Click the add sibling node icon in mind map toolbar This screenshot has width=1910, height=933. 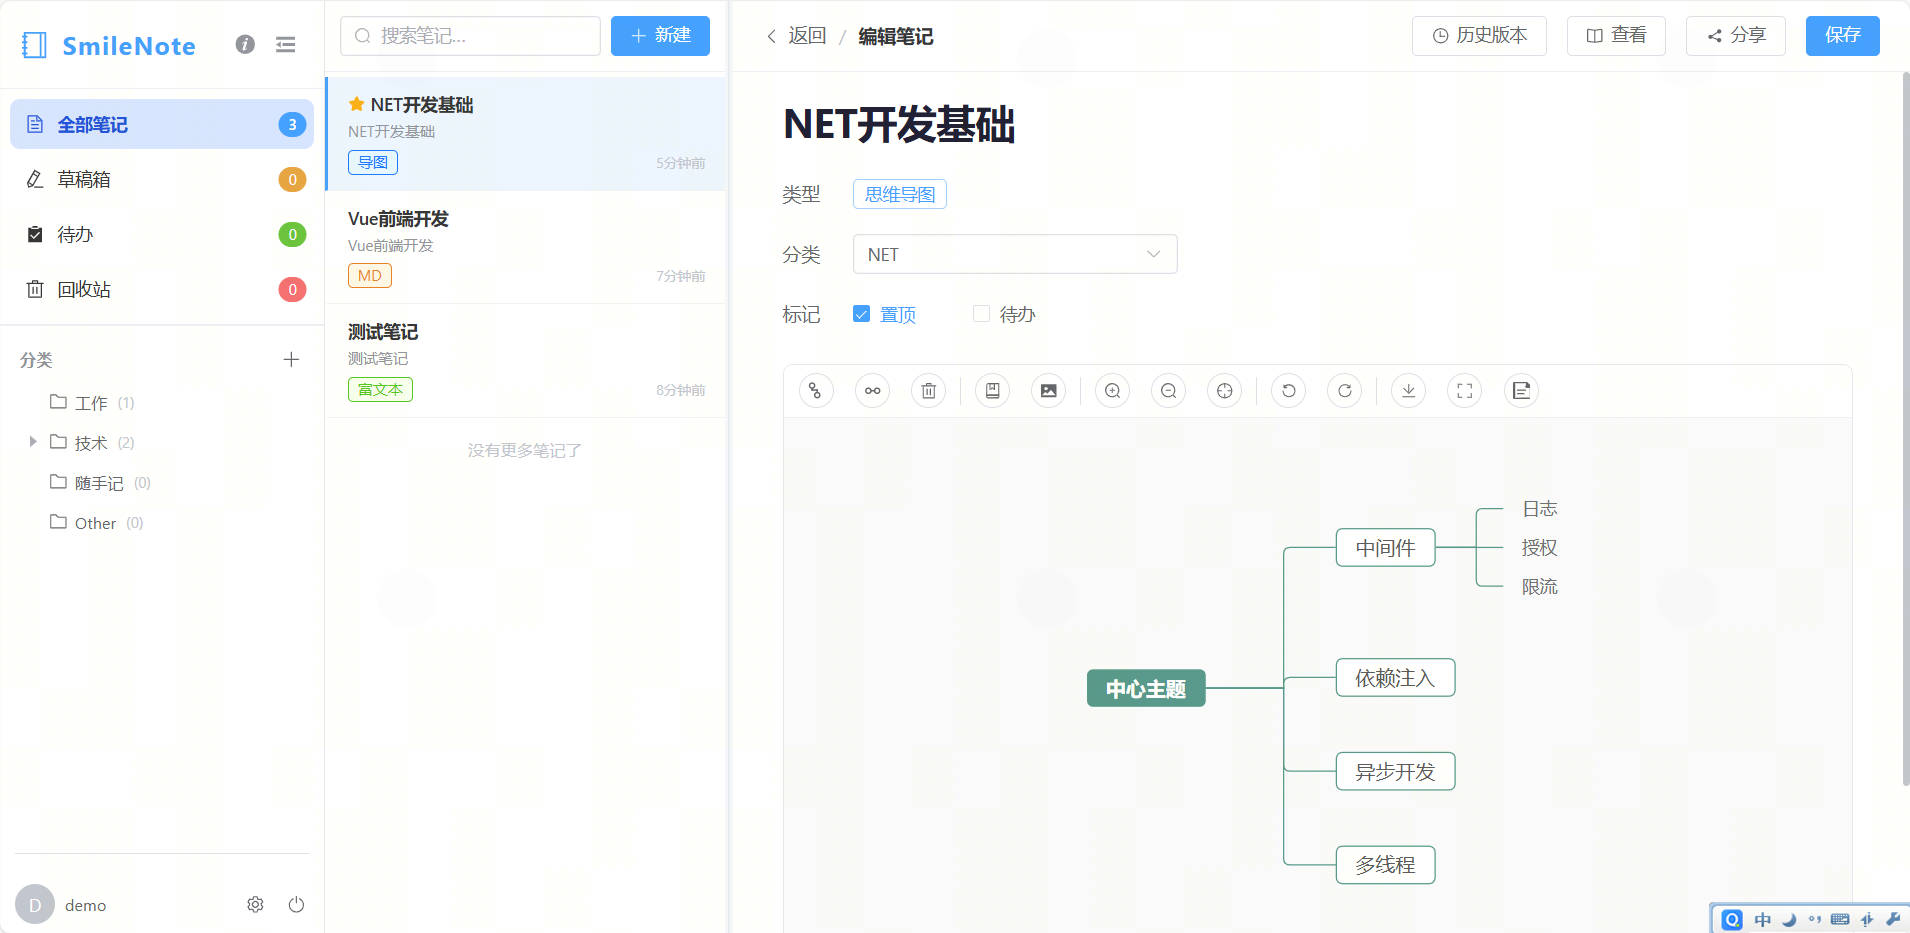coord(872,391)
